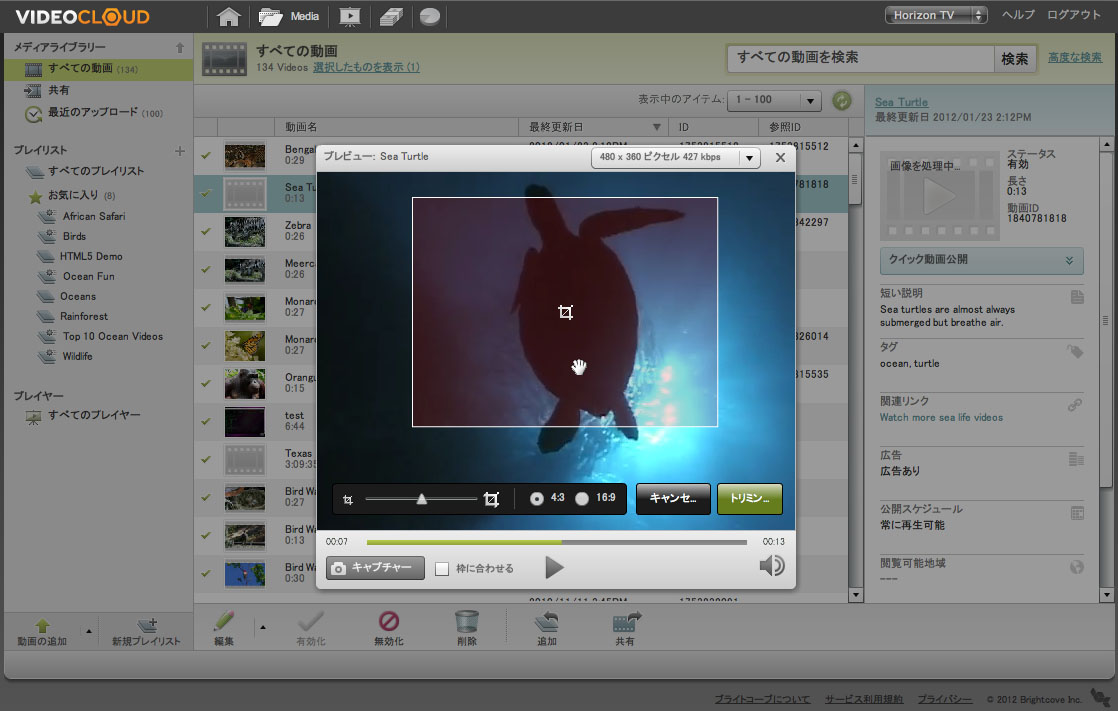Go to the Home icon
The height and width of the screenshot is (711, 1118).
[228, 16]
